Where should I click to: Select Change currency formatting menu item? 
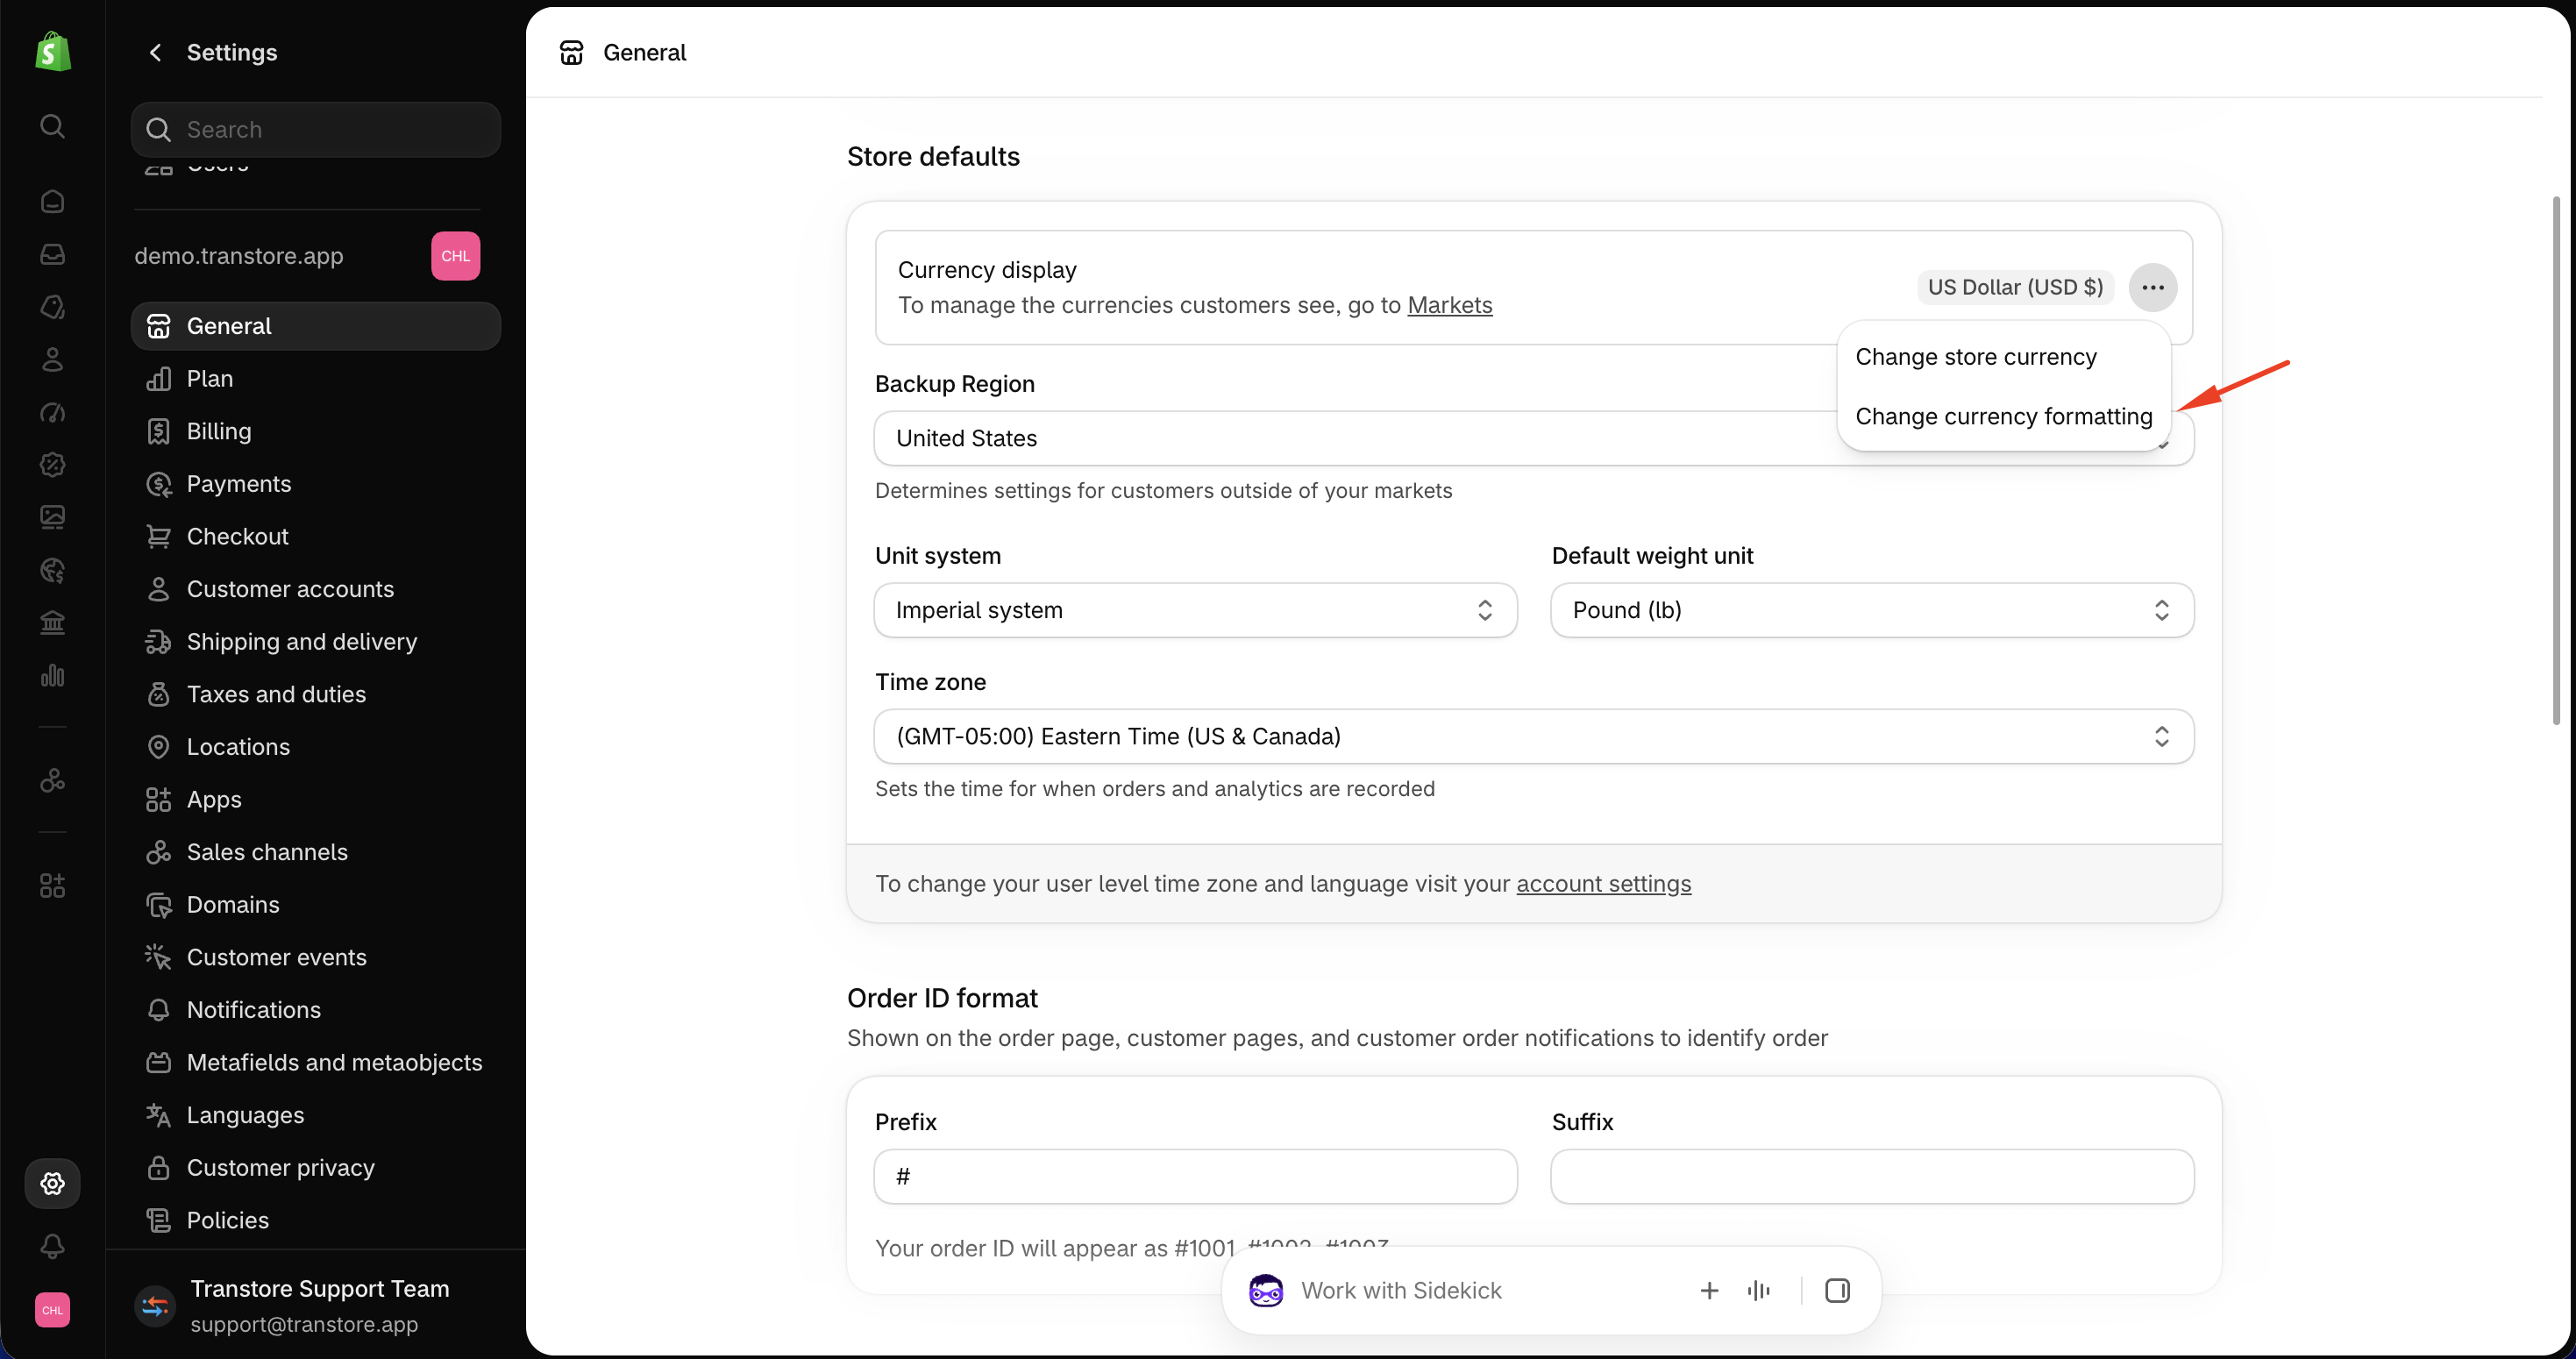click(x=2003, y=416)
